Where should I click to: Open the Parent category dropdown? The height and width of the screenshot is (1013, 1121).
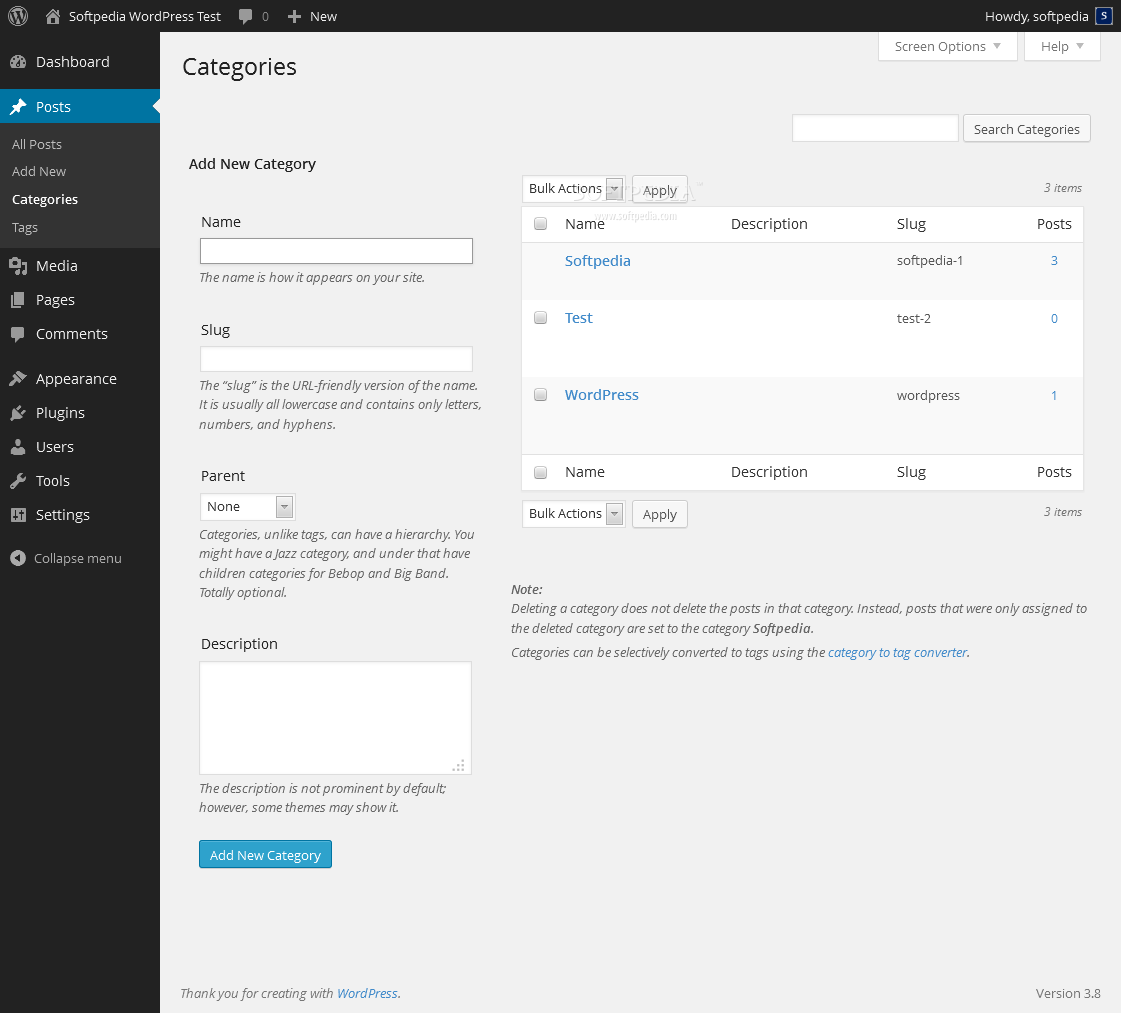(x=247, y=506)
